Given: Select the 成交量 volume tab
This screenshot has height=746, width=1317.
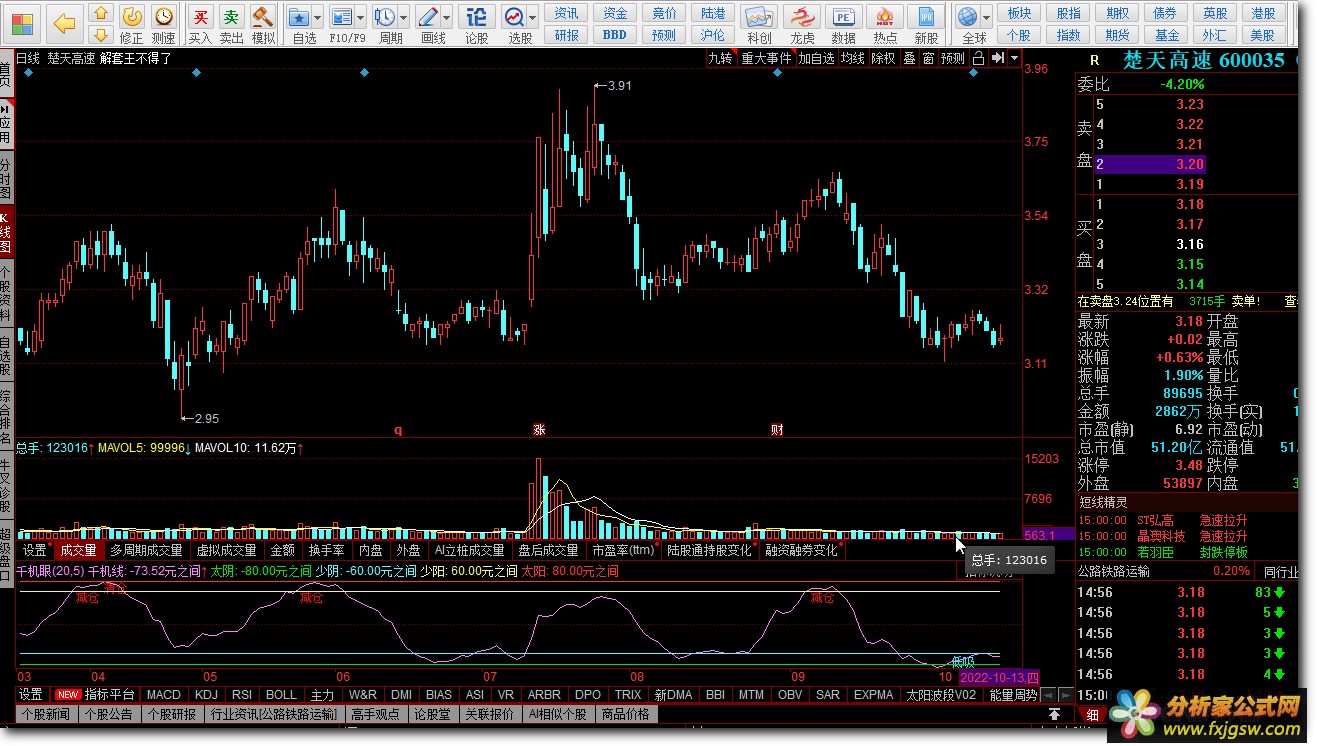Looking at the screenshot, I should [x=78, y=550].
